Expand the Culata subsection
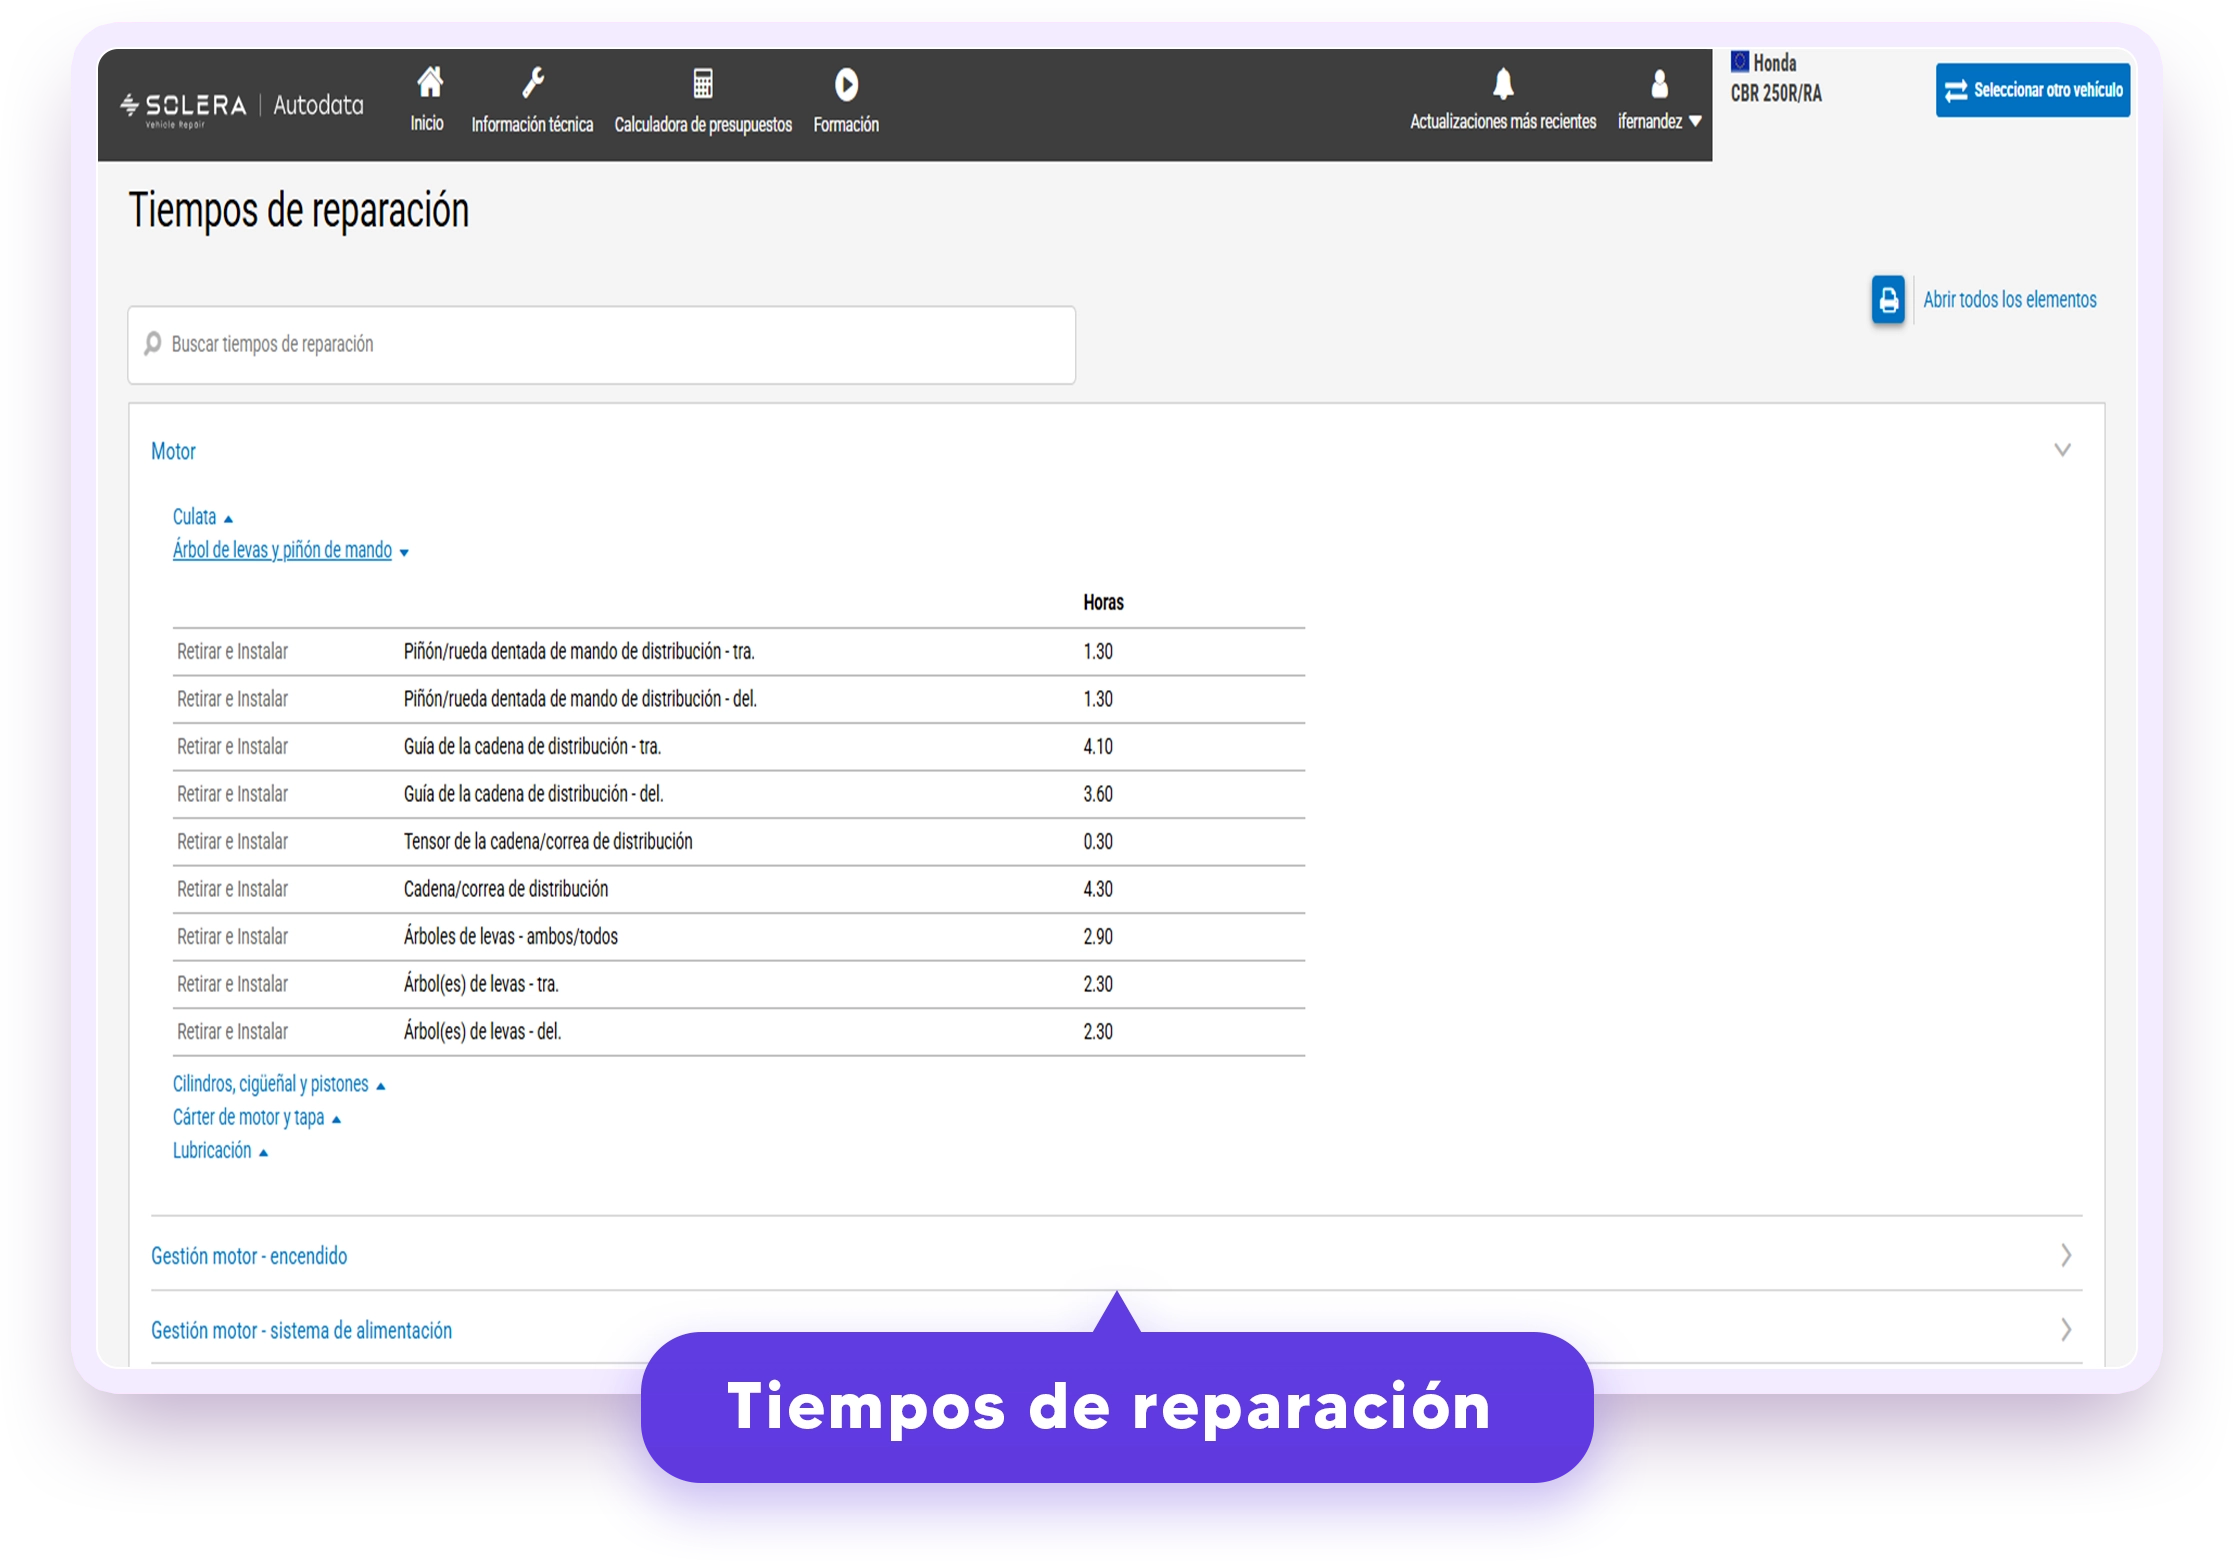The height and width of the screenshot is (1561, 2234). click(x=202, y=517)
